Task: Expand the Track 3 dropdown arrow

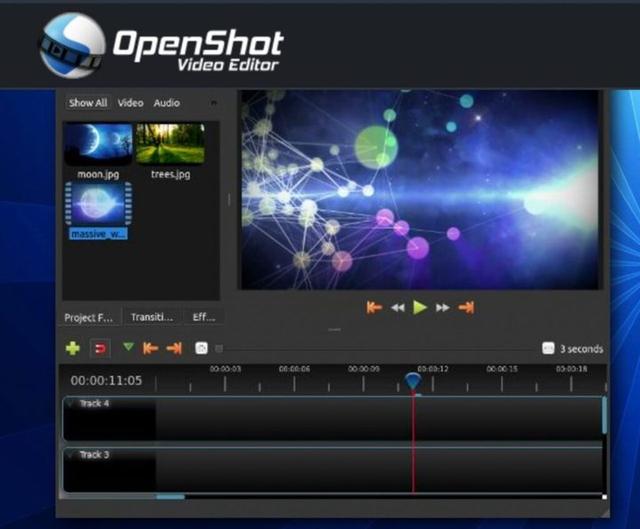Action: [70, 454]
